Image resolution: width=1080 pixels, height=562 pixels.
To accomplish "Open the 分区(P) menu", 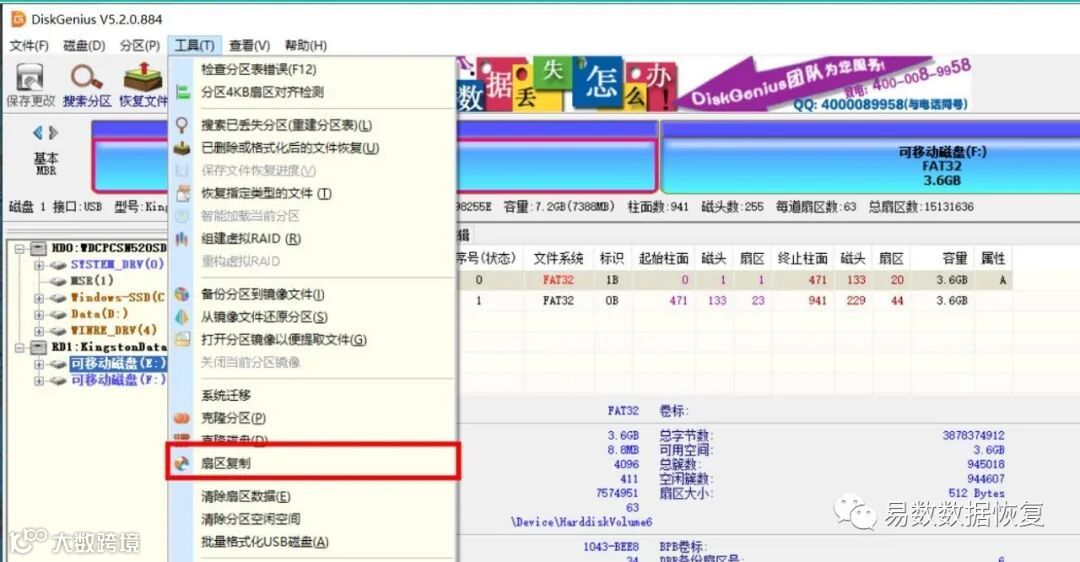I will click(x=140, y=45).
